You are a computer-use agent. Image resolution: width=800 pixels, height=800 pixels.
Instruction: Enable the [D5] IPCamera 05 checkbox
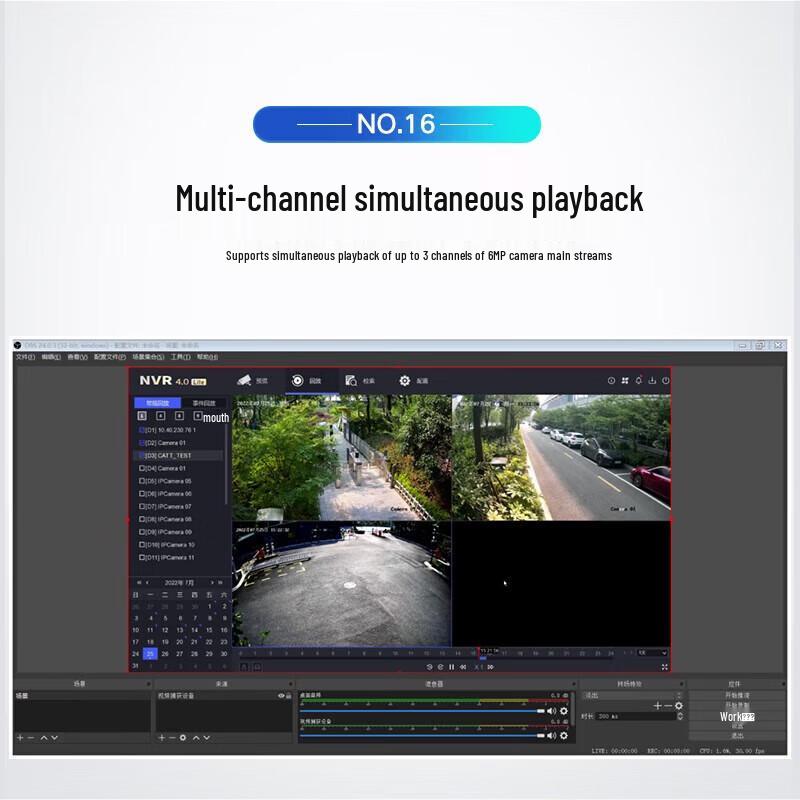pos(142,481)
